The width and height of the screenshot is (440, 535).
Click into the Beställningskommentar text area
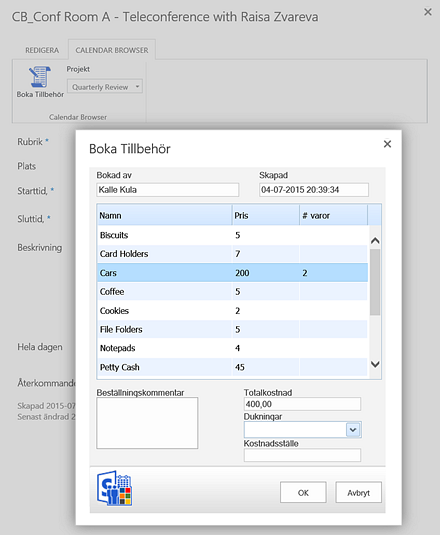[x=147, y=423]
